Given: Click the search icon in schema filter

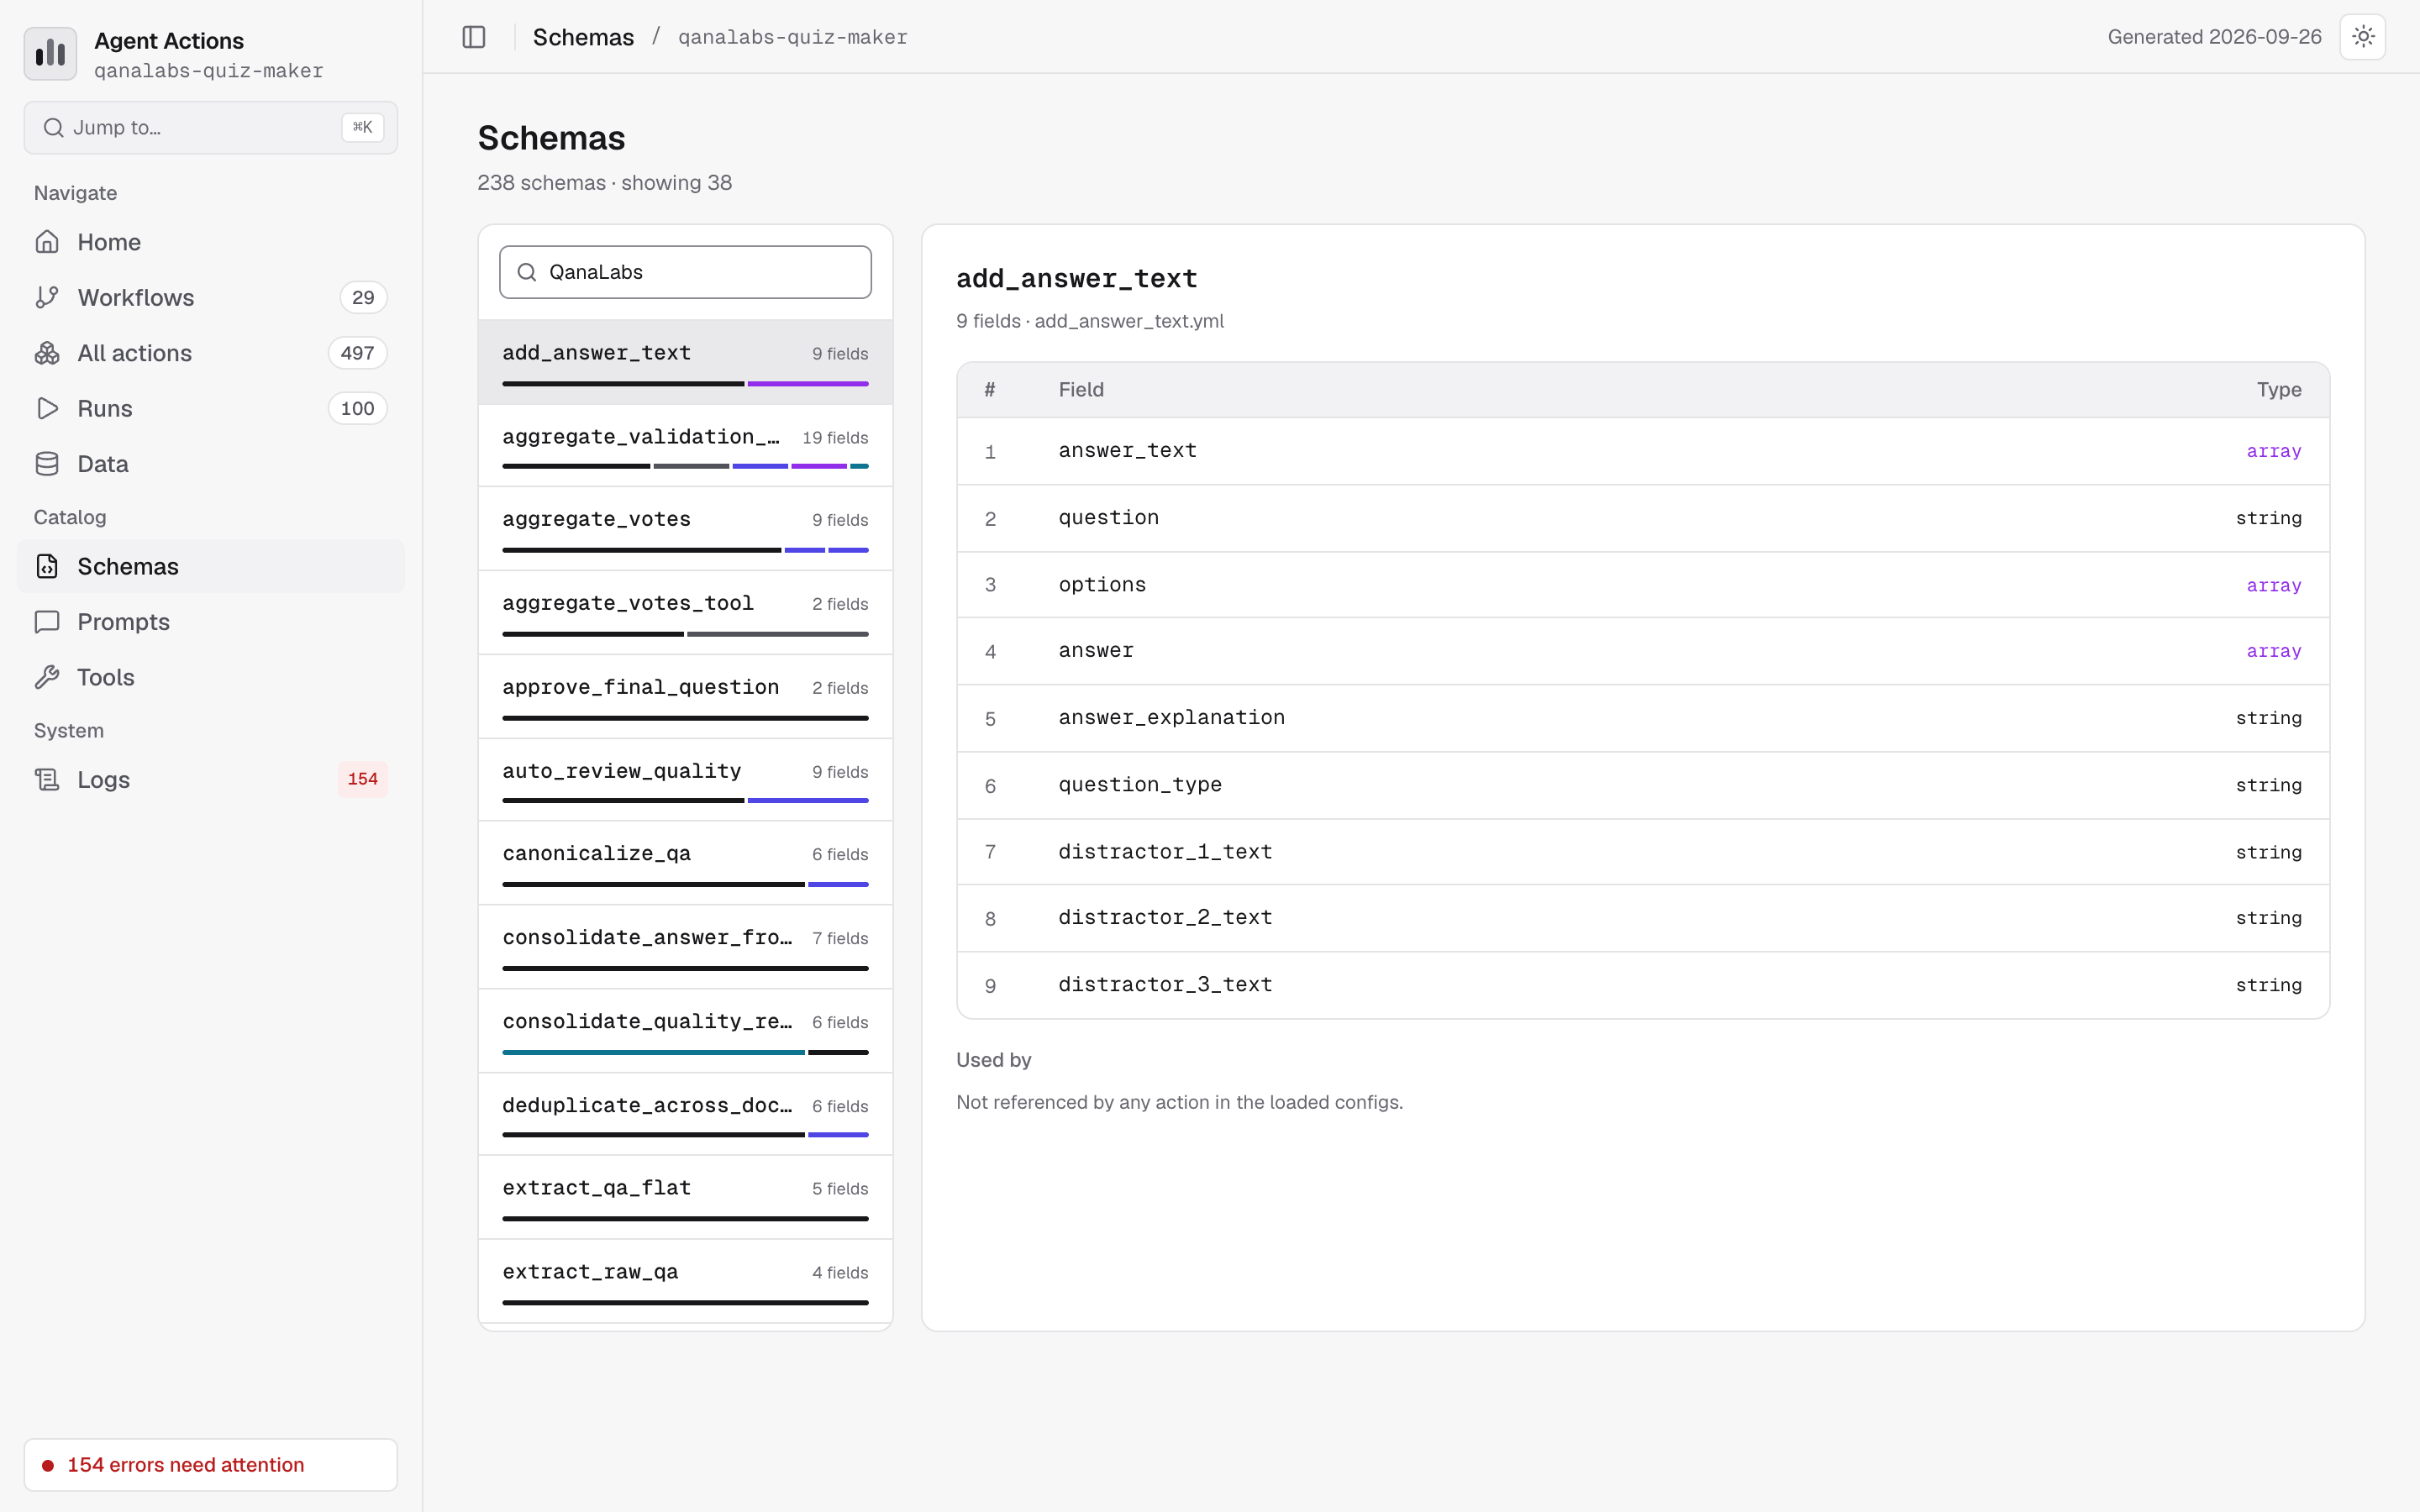Looking at the screenshot, I should pyautogui.click(x=527, y=272).
